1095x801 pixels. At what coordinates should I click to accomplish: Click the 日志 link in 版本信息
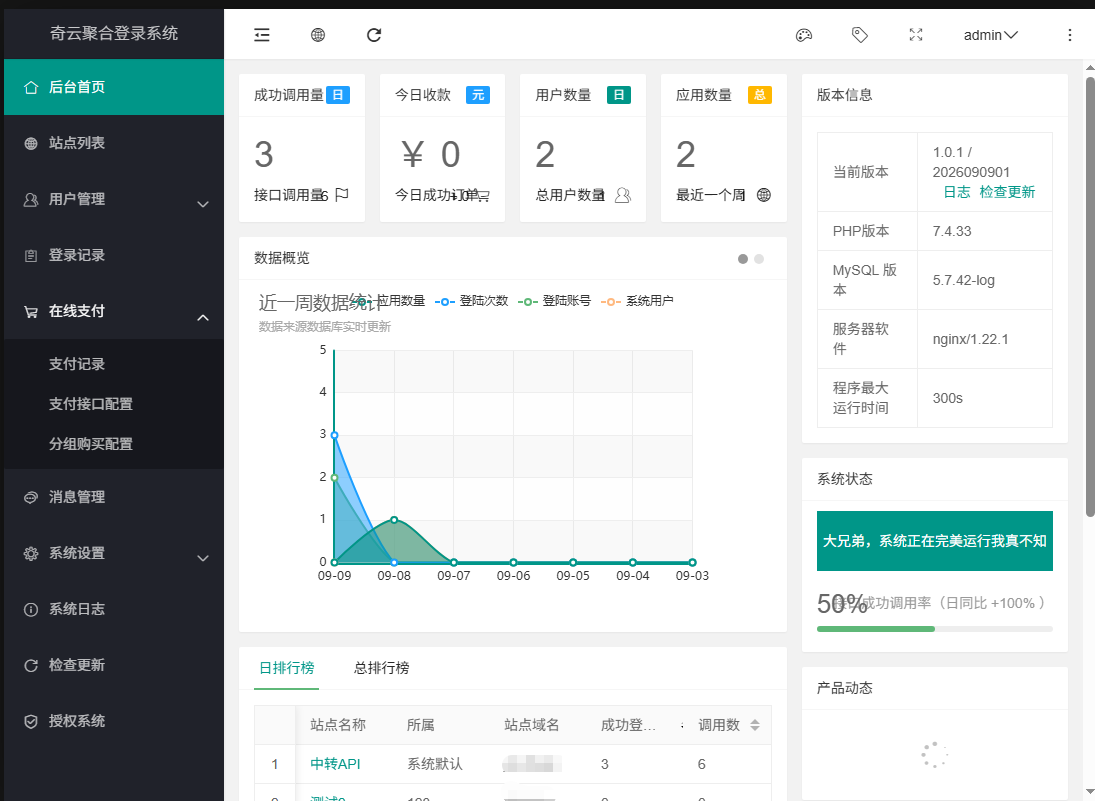click(957, 192)
